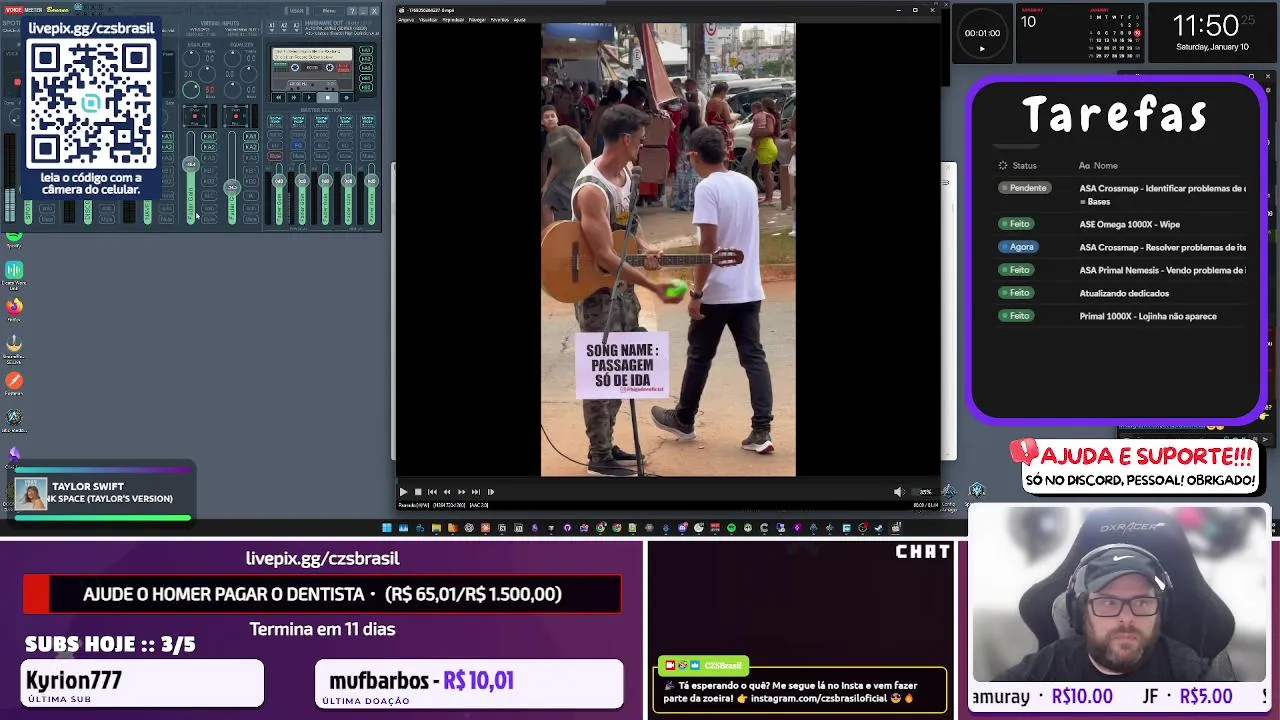
Task: Open the Navegar menu in media player
Action: coord(477,20)
